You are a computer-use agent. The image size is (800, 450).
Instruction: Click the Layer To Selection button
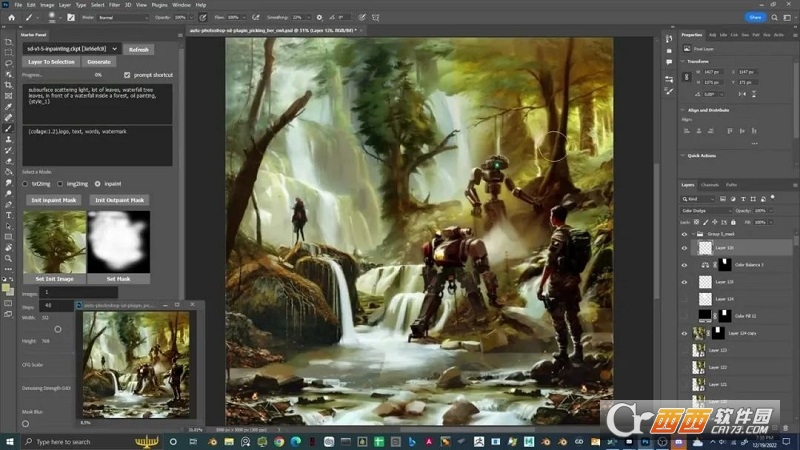pyautogui.click(x=51, y=62)
